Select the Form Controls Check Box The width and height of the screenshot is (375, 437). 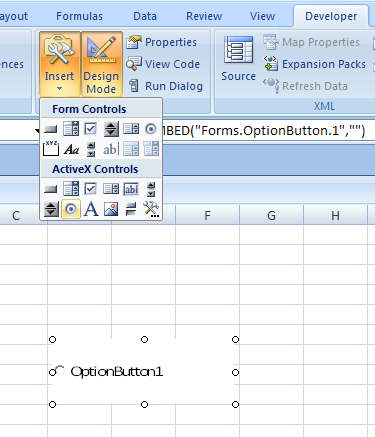point(91,129)
